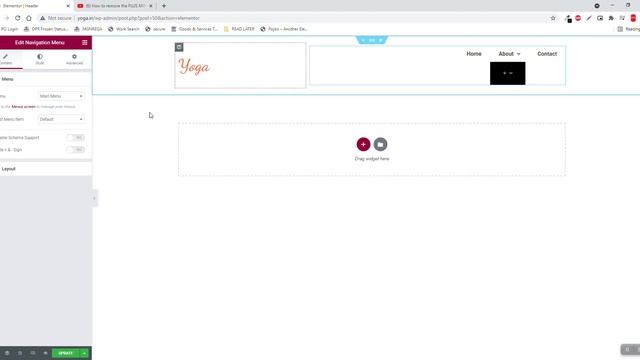The height and width of the screenshot is (360, 640).
Task: Click the black submenu box under About
Action: (x=508, y=73)
